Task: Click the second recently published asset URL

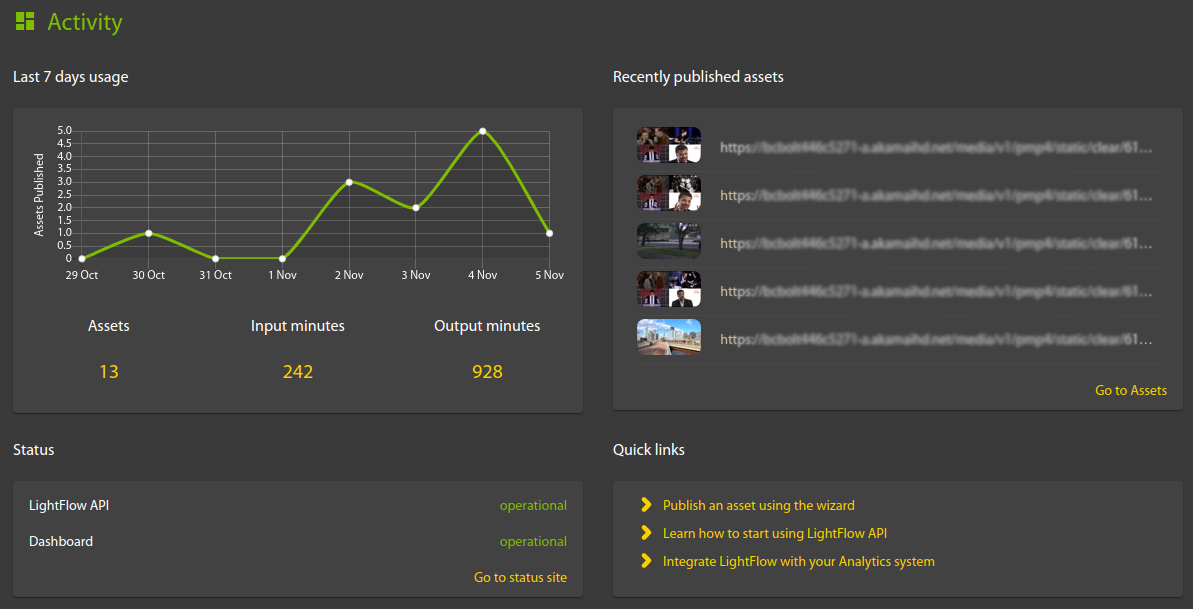Action: point(936,195)
